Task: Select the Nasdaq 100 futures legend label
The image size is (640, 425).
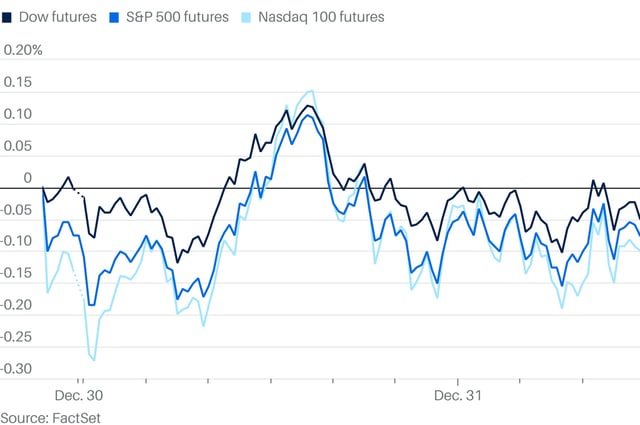Action: coord(321,17)
